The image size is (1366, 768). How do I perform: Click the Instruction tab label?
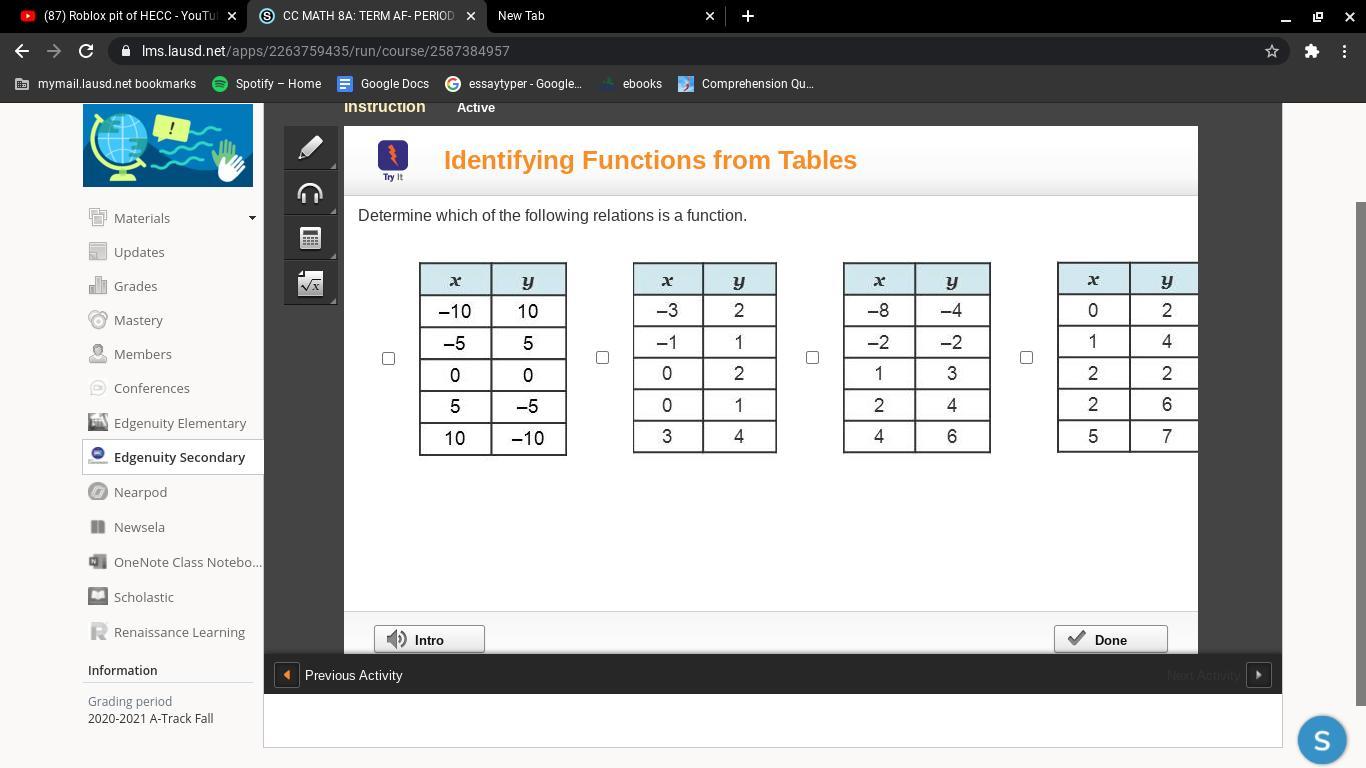point(385,107)
